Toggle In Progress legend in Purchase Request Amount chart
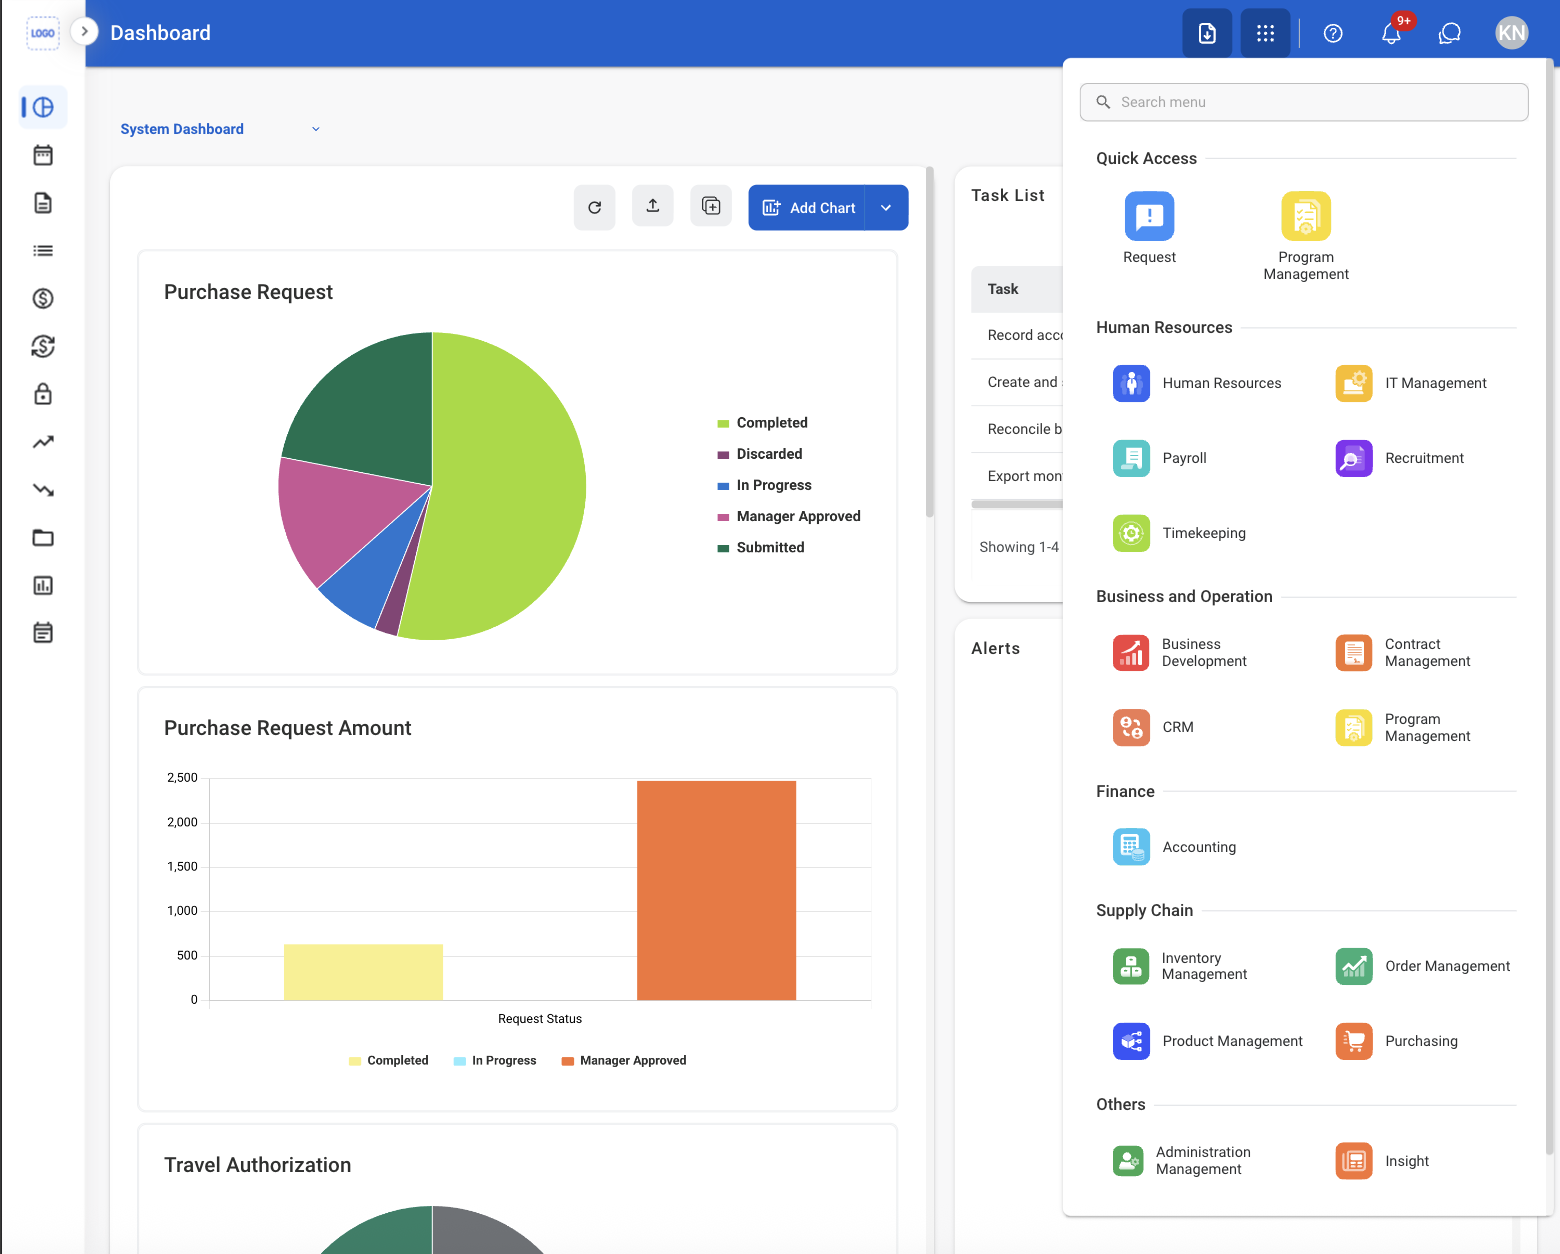 (495, 1061)
